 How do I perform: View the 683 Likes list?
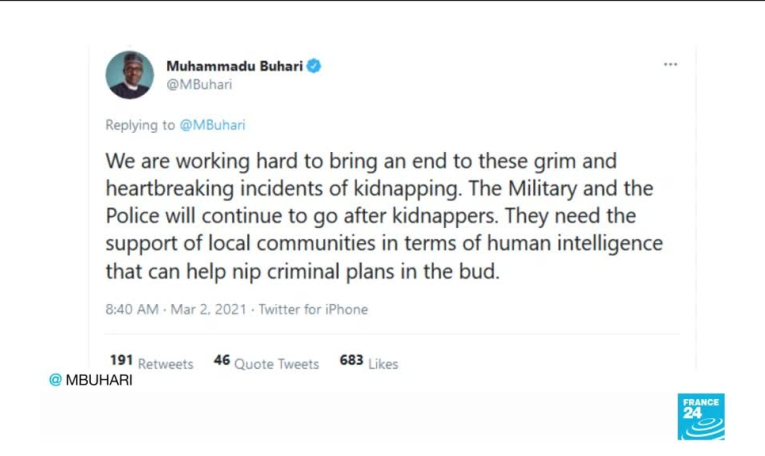point(368,363)
